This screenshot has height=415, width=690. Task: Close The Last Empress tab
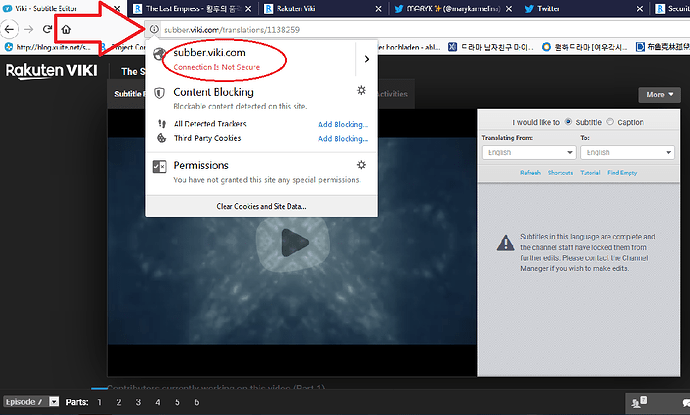(248, 9)
